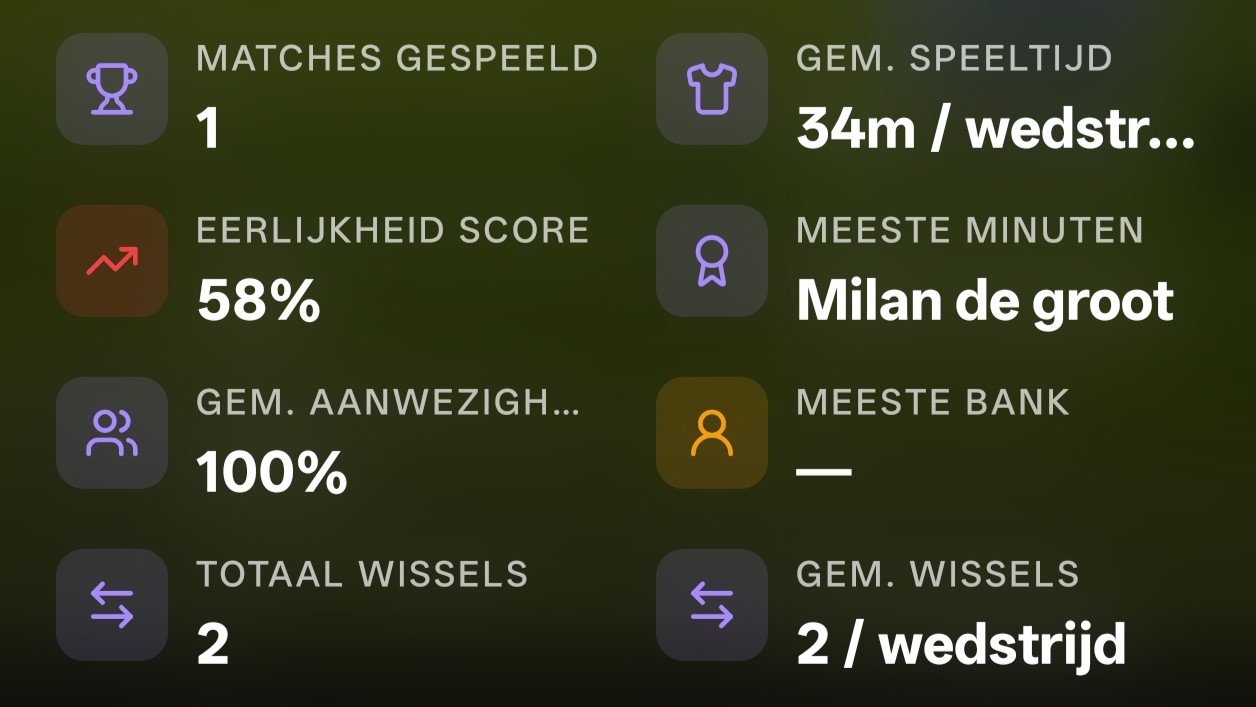Image resolution: width=1256 pixels, height=707 pixels.
Task: Tap the 58% Eerlijkheid Score value
Action: [258, 301]
